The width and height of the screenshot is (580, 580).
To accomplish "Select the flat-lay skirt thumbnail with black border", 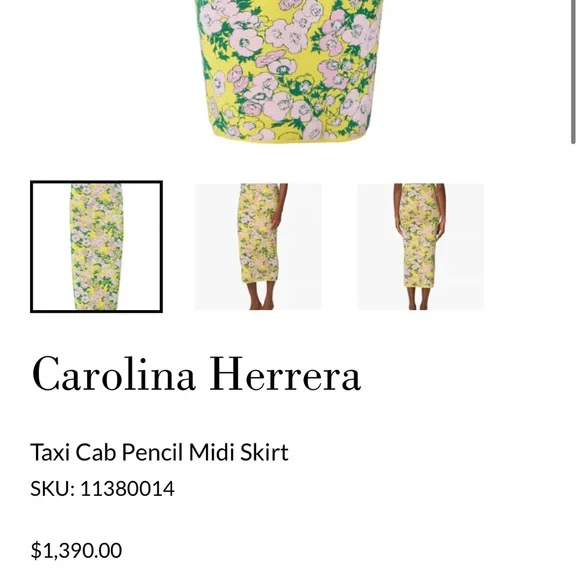I will coord(97,247).
